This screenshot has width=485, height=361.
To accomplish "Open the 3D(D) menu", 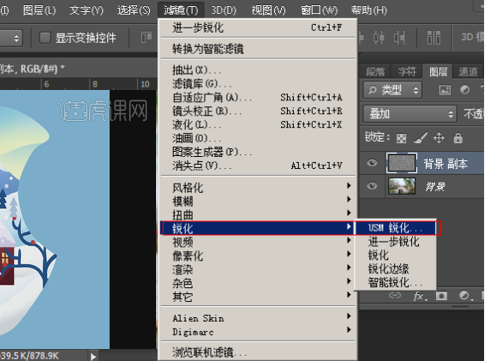I will [224, 10].
